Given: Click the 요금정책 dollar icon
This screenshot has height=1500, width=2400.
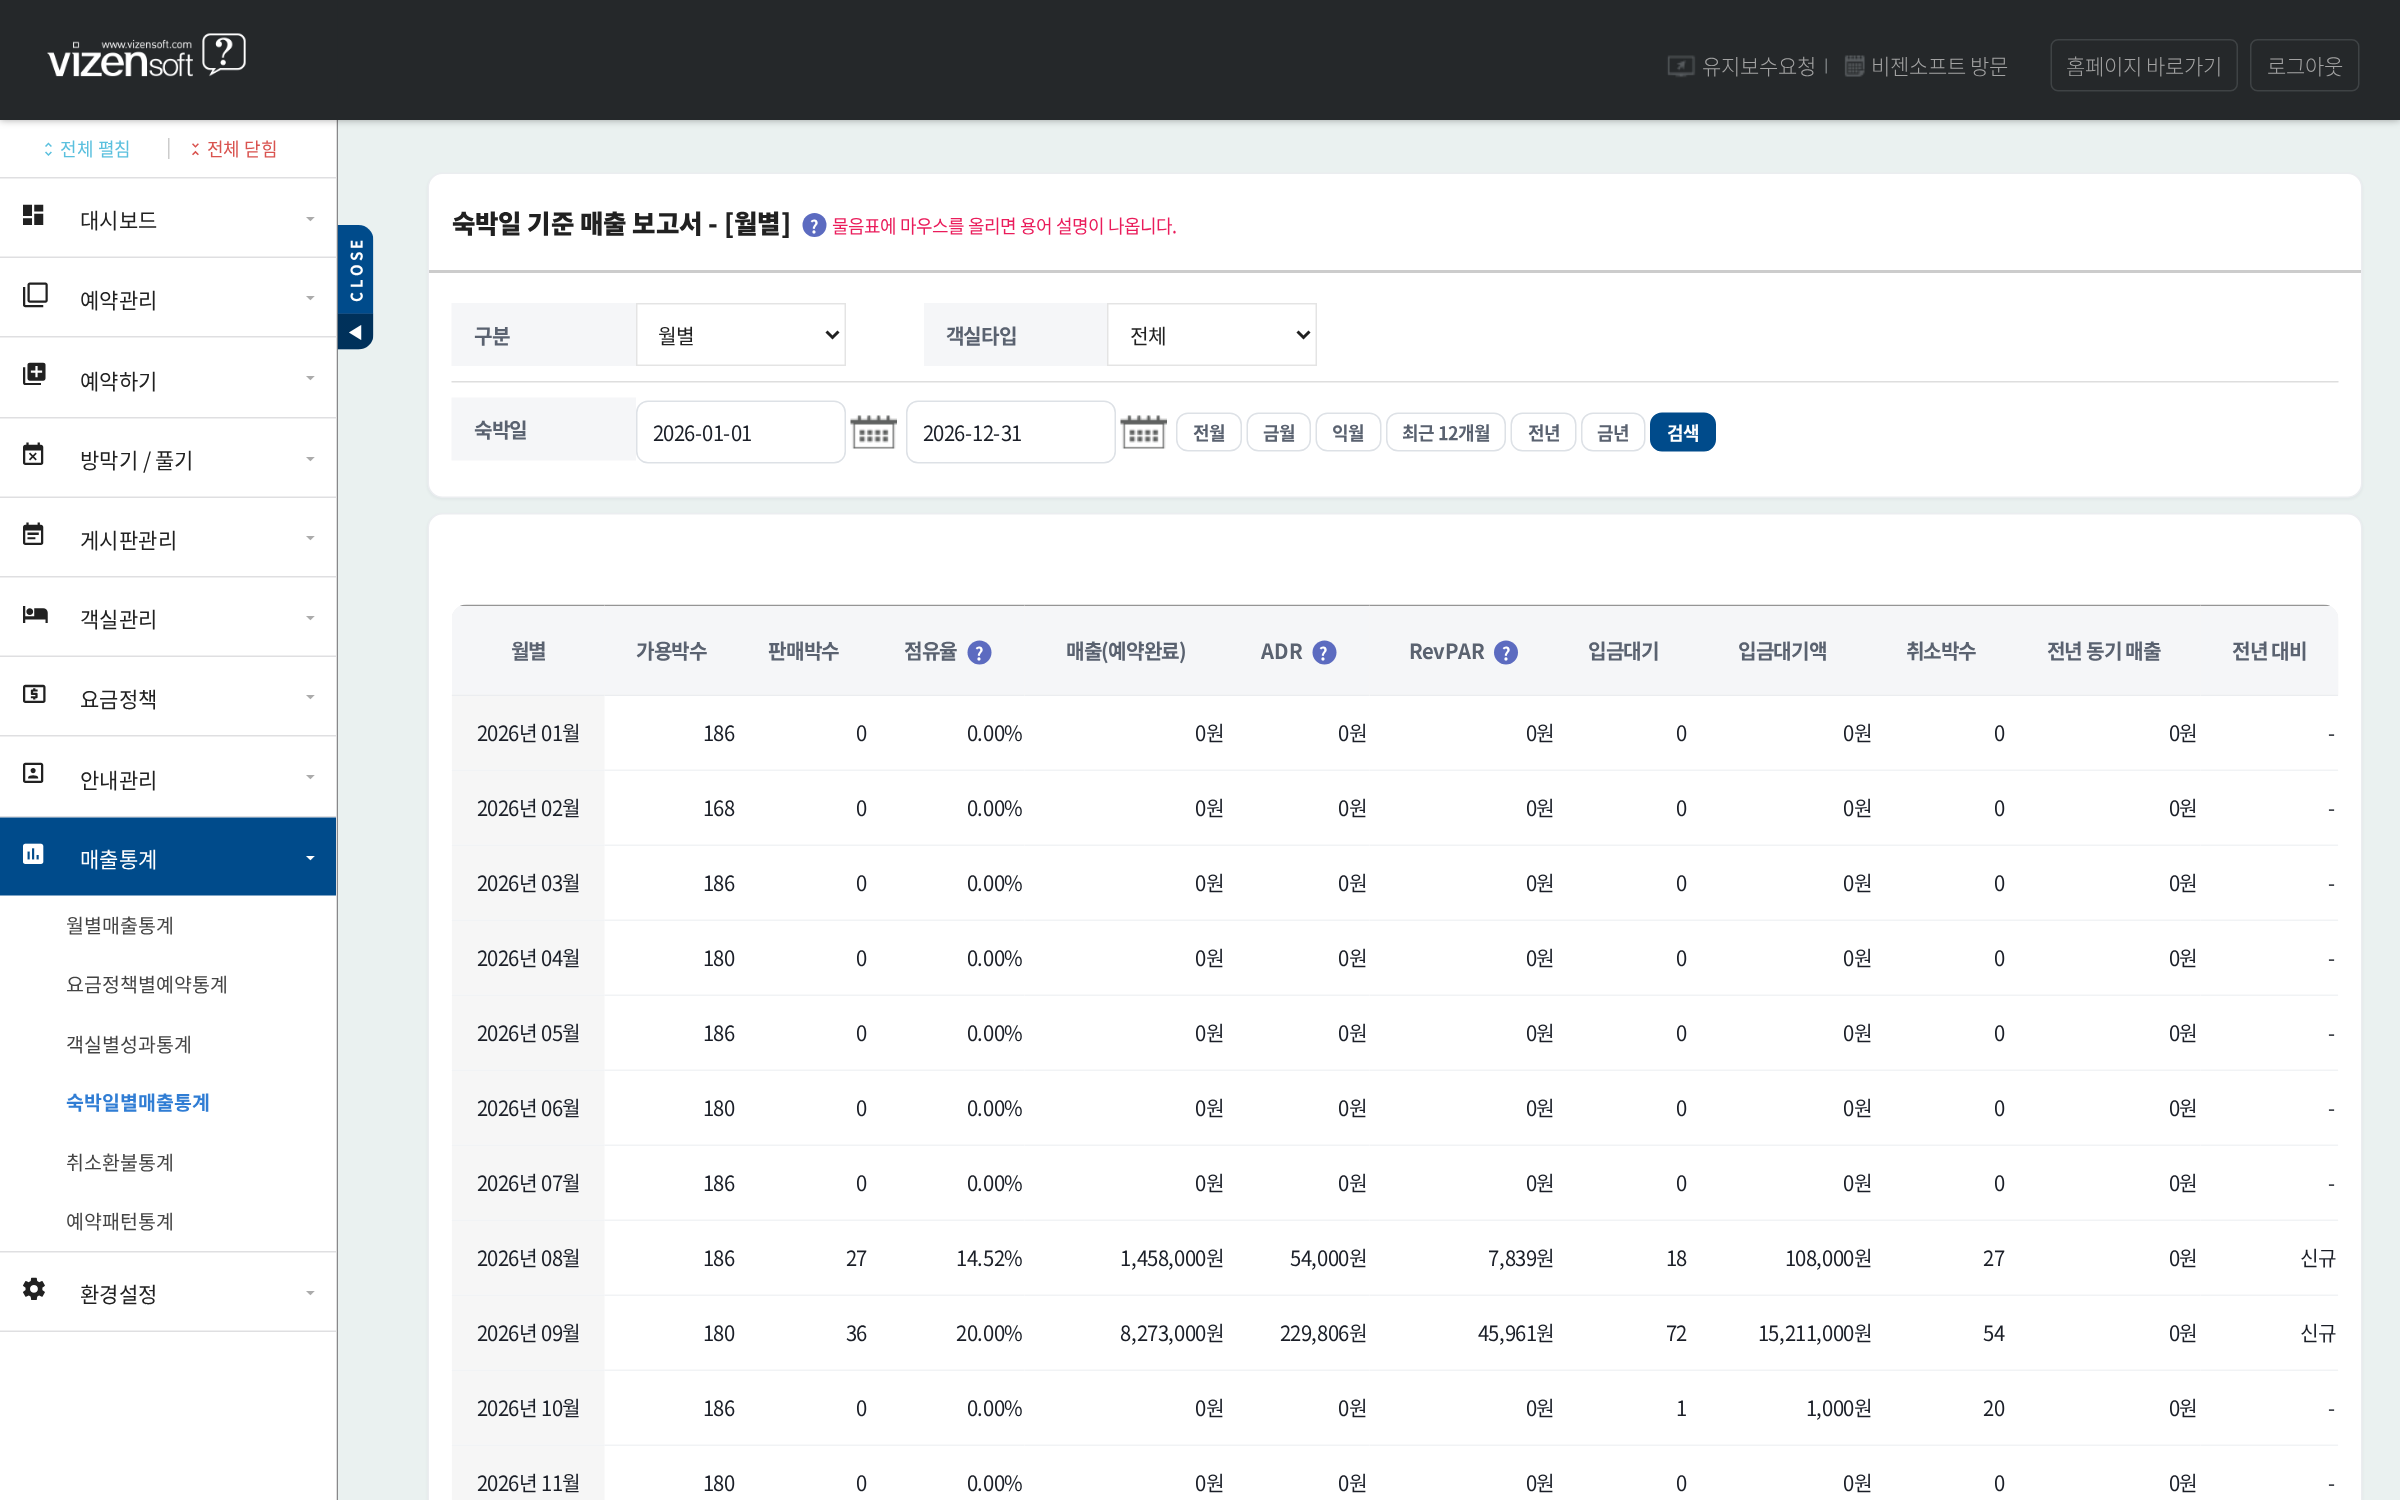Looking at the screenshot, I should pyautogui.click(x=34, y=693).
